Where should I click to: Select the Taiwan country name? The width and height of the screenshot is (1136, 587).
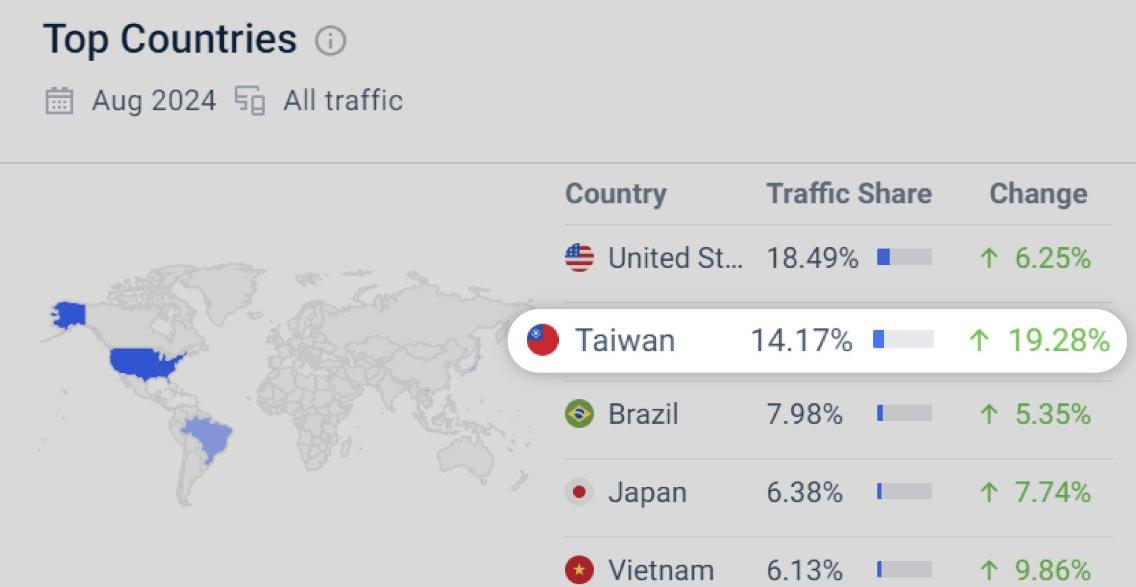point(625,340)
